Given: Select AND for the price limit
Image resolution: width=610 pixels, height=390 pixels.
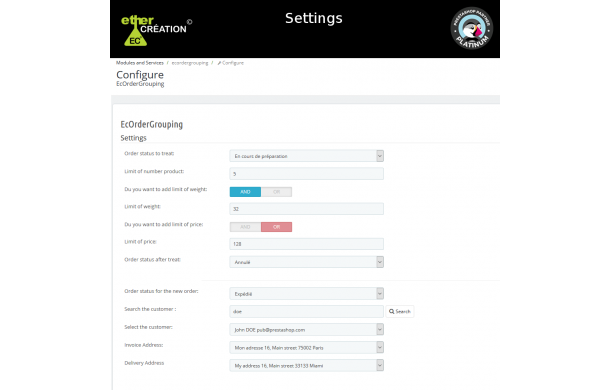Looking at the screenshot, I should 245,227.
